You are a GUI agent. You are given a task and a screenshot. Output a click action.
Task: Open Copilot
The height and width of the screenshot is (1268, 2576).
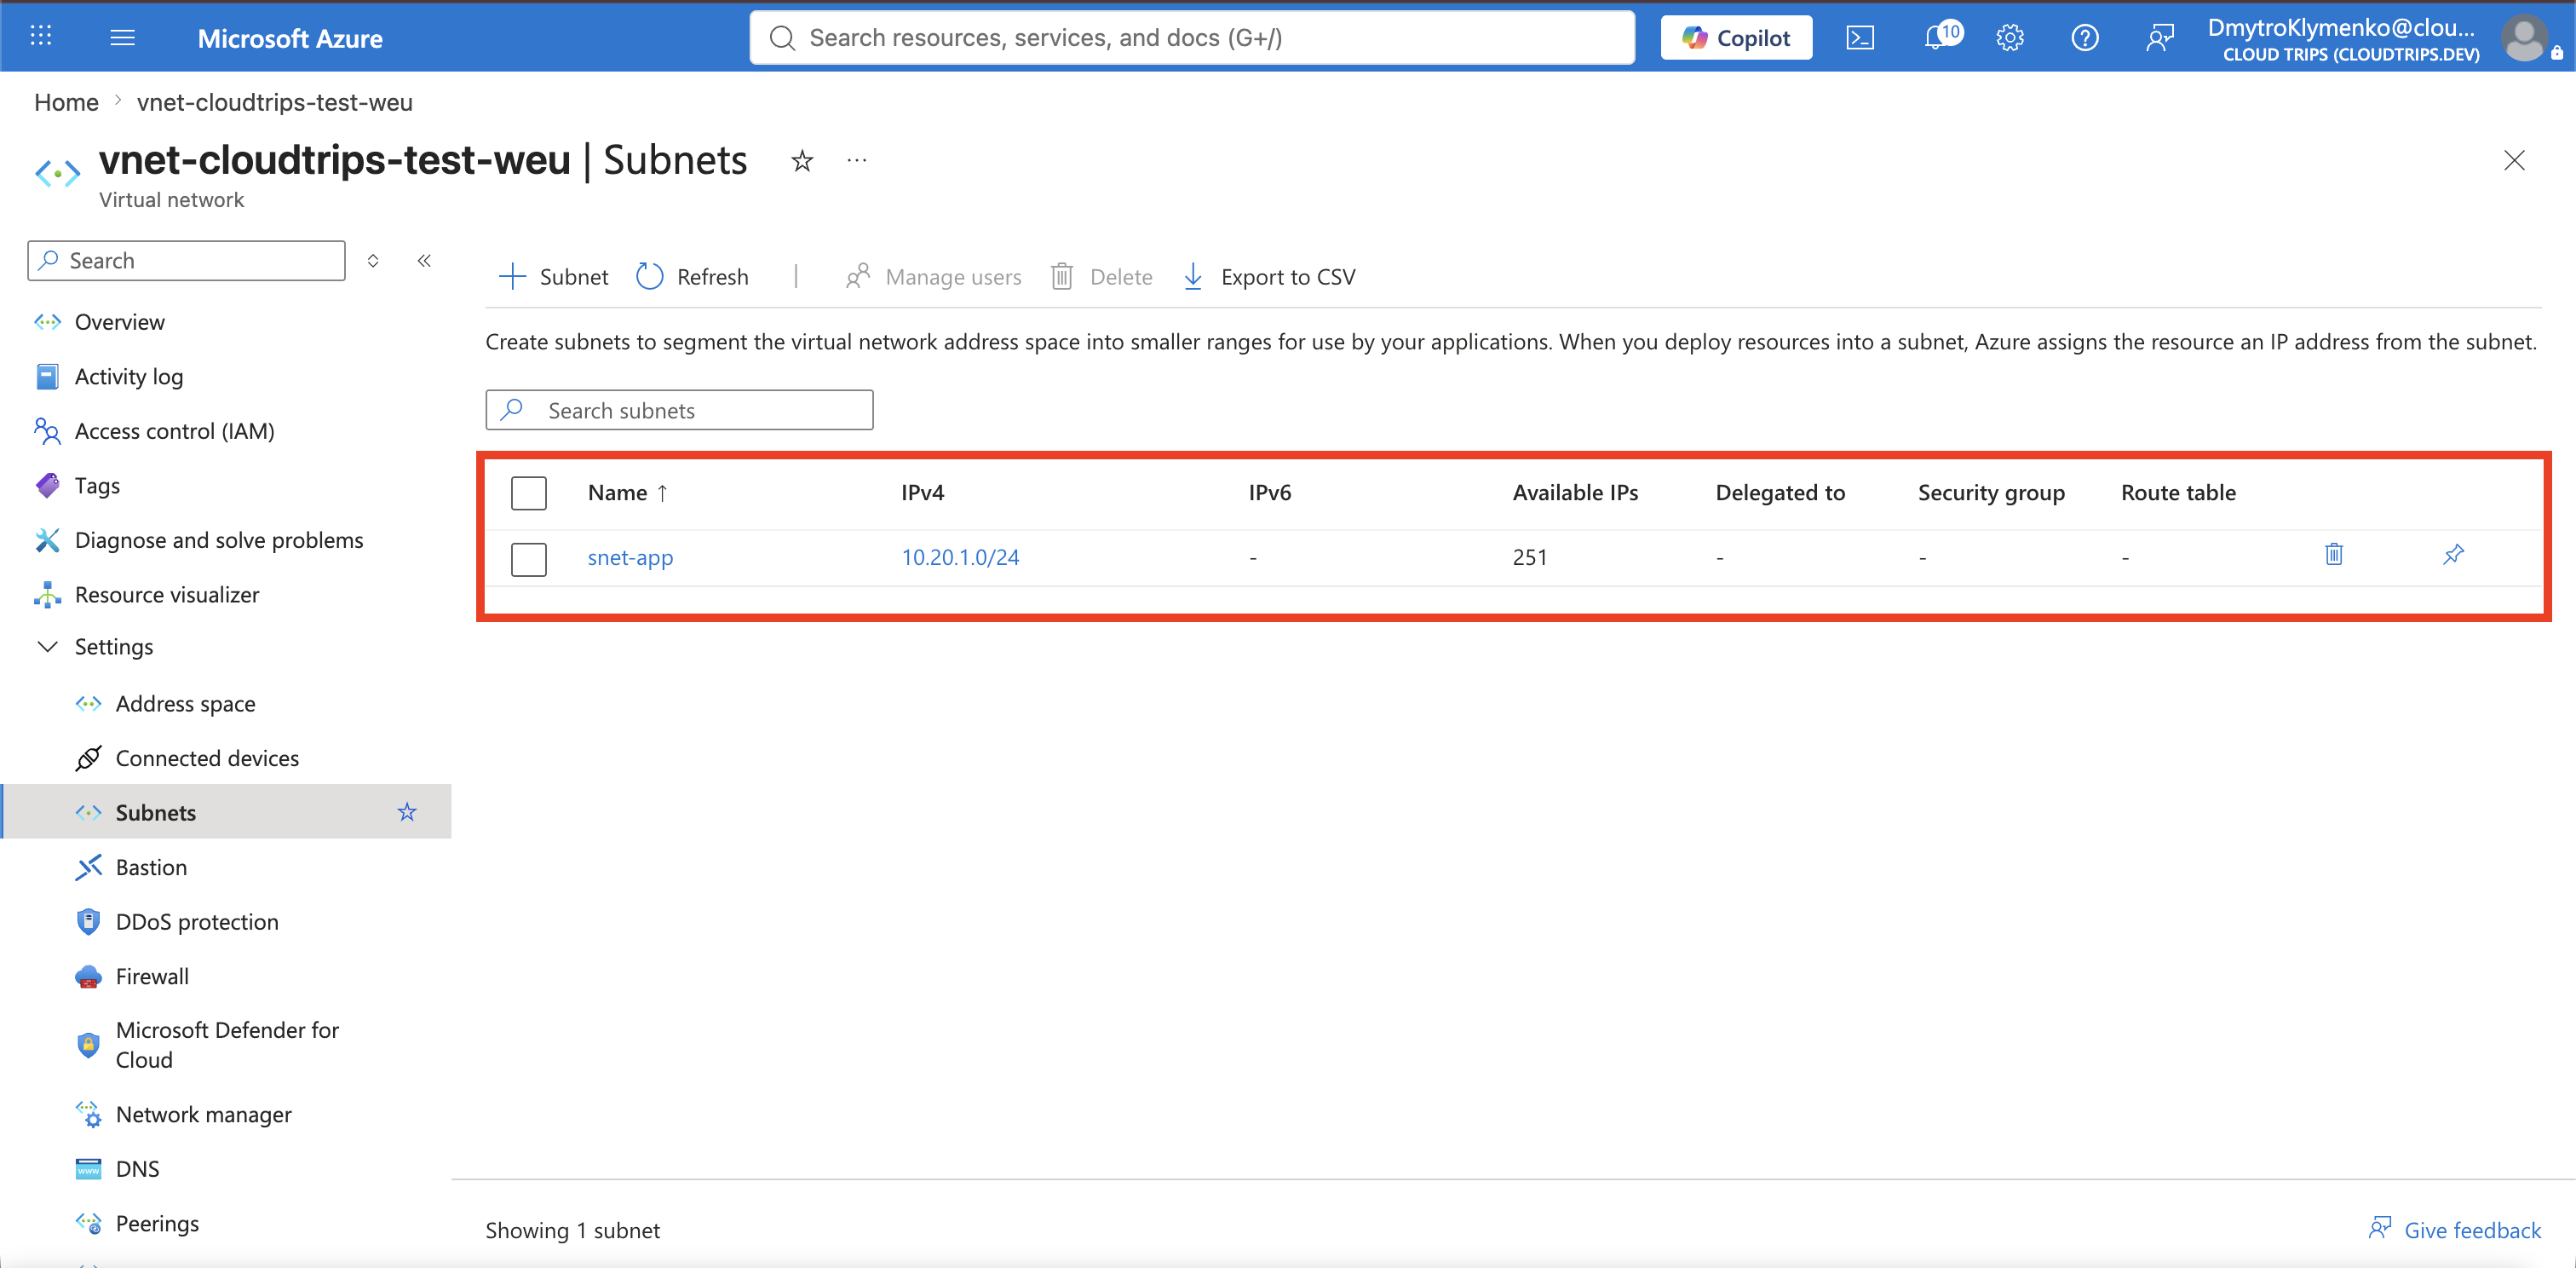point(1736,38)
